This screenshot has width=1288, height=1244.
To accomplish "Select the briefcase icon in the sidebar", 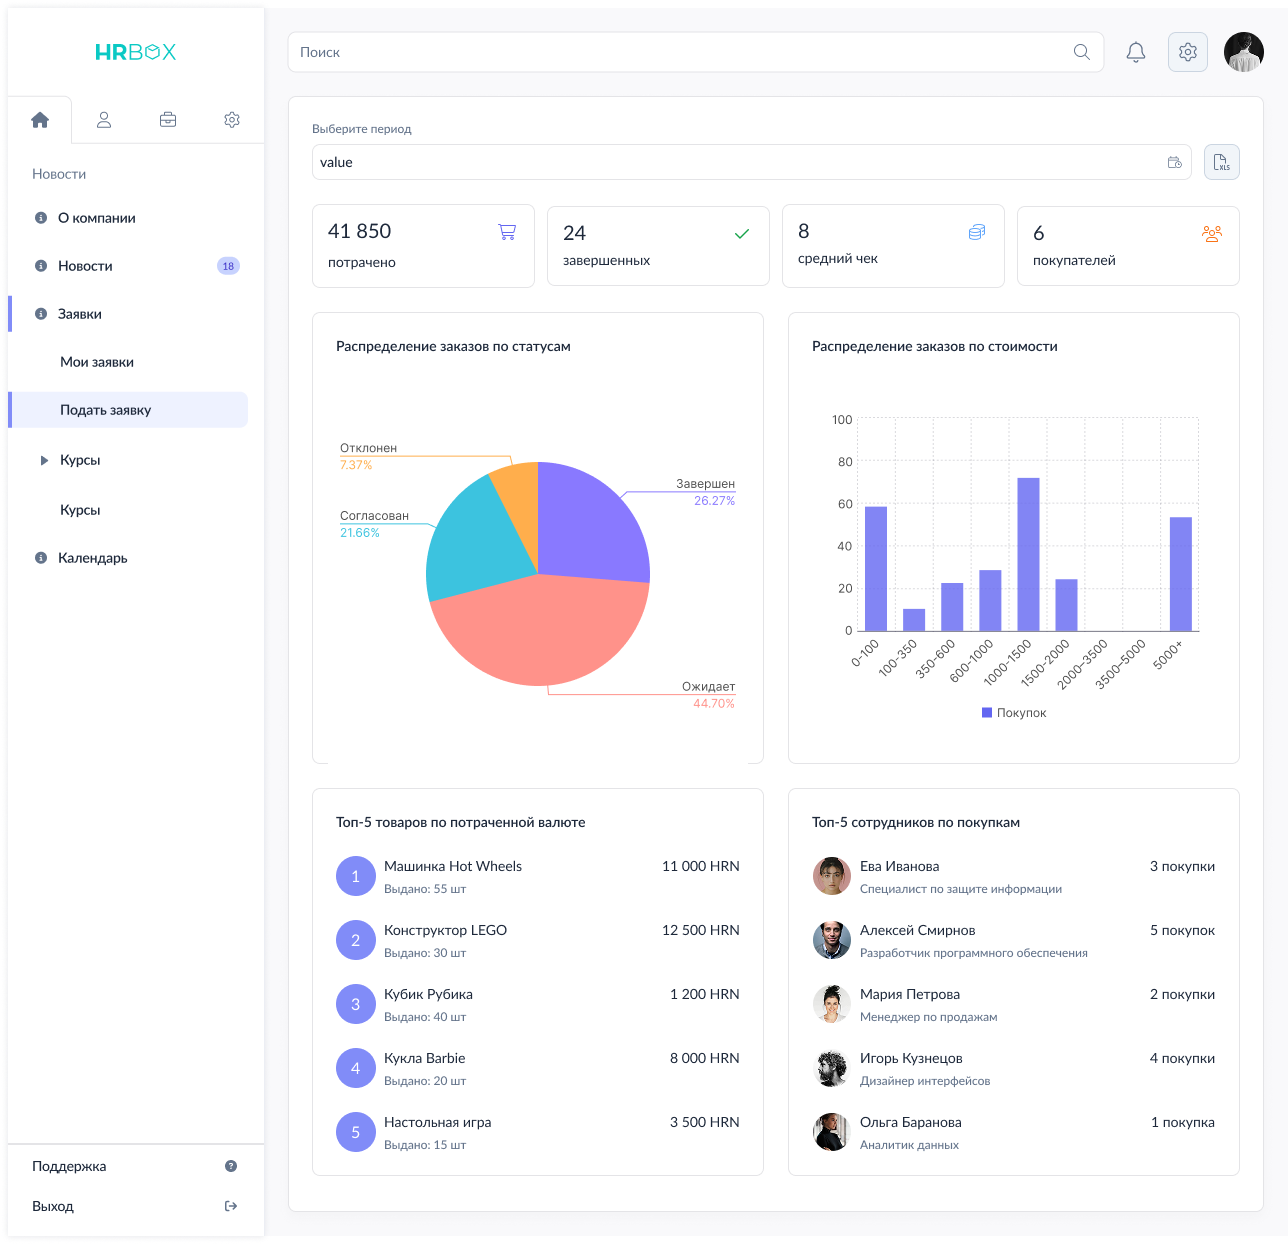I will [167, 119].
